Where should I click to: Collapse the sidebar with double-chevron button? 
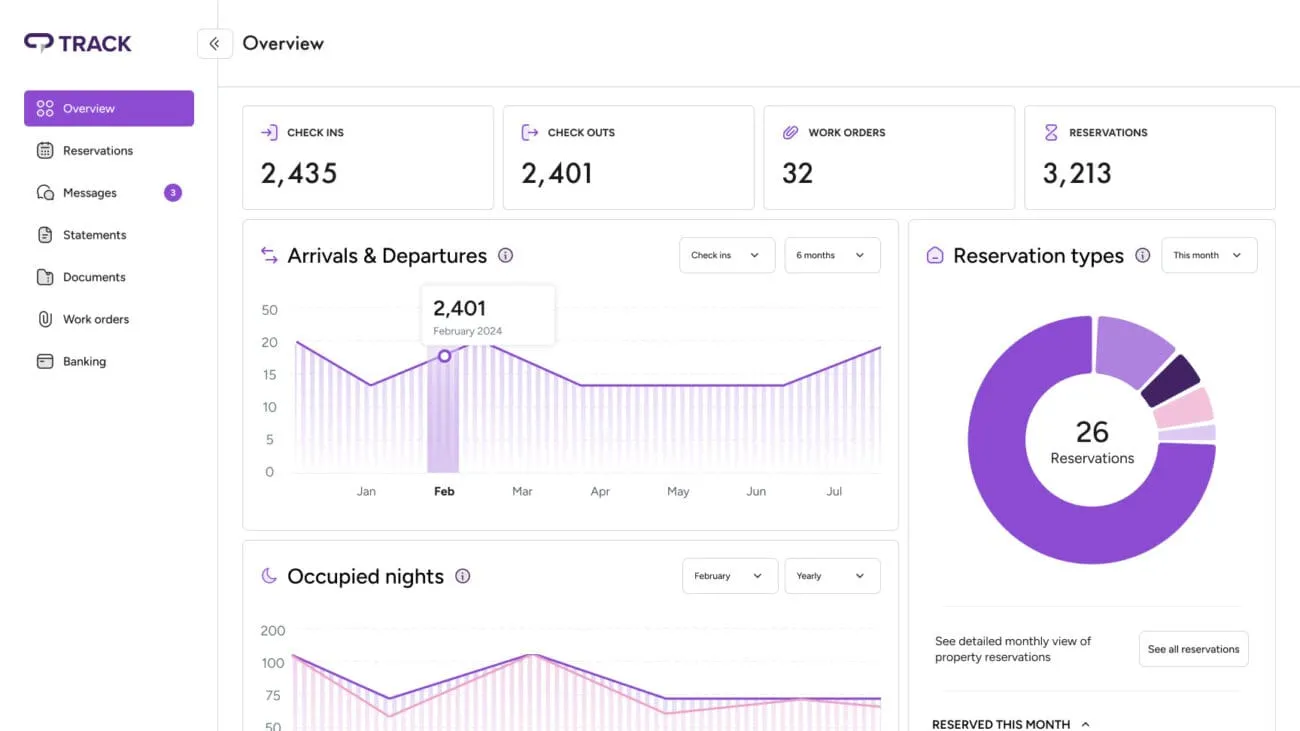pyautogui.click(x=214, y=44)
